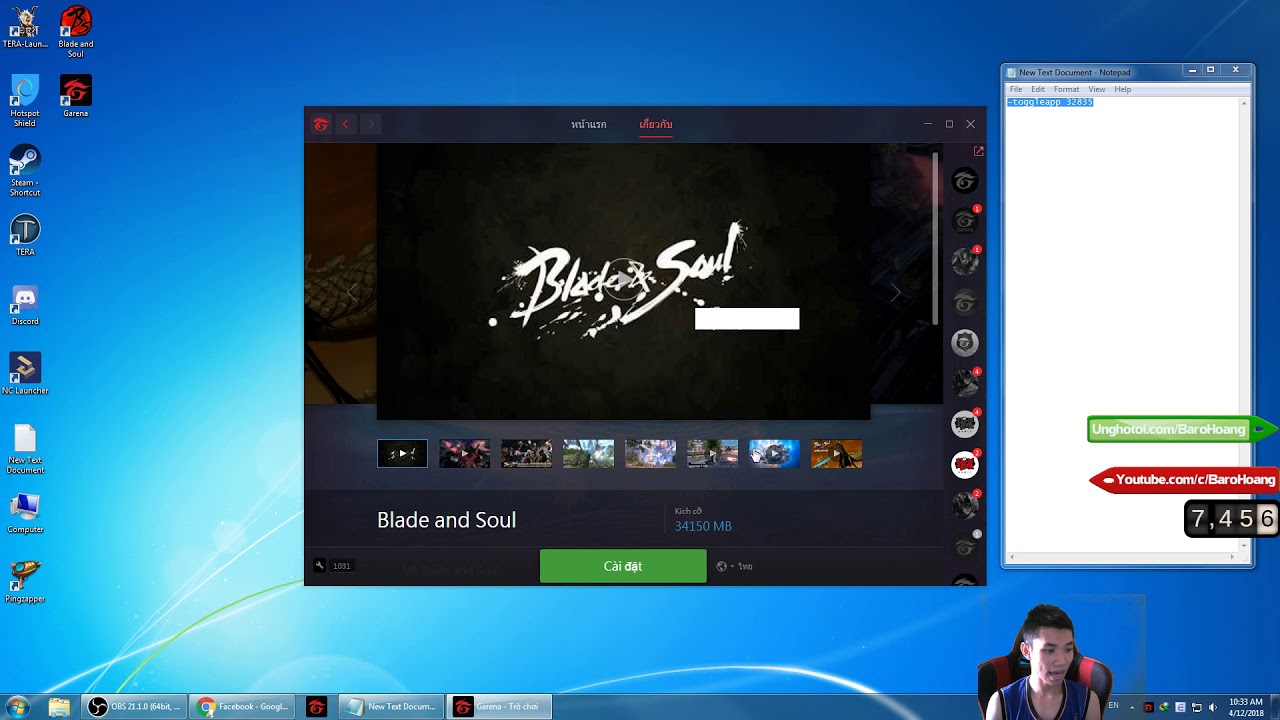Select the green landscape thumbnail

click(x=588, y=454)
